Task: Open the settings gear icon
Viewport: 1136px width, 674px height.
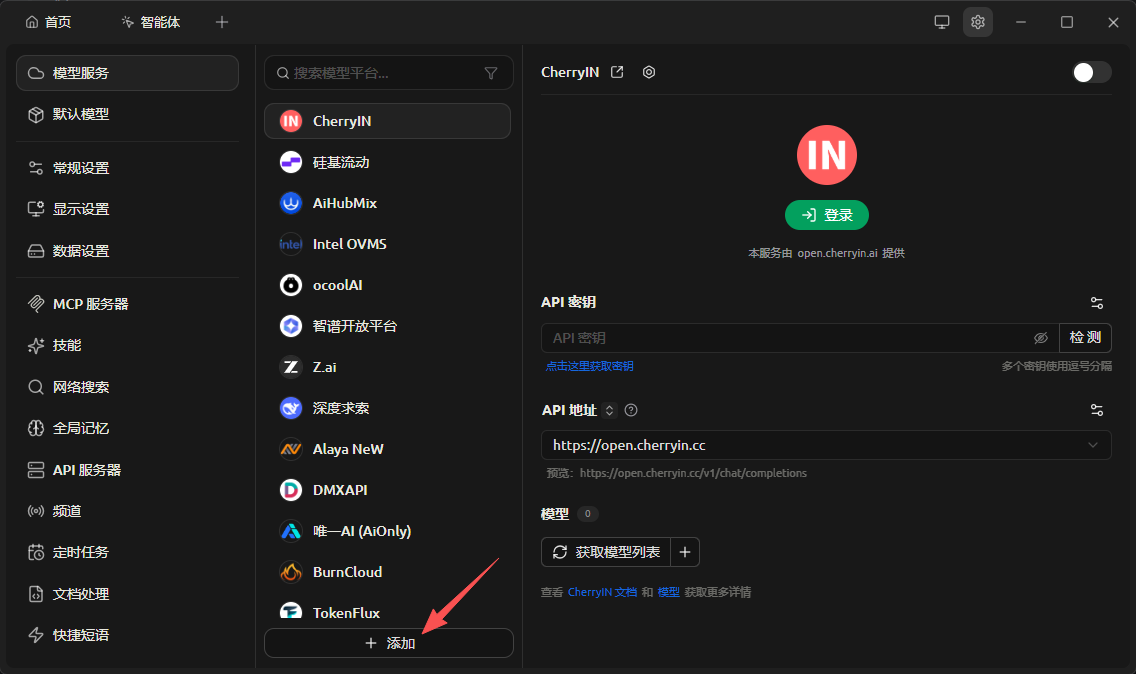Action: (978, 22)
